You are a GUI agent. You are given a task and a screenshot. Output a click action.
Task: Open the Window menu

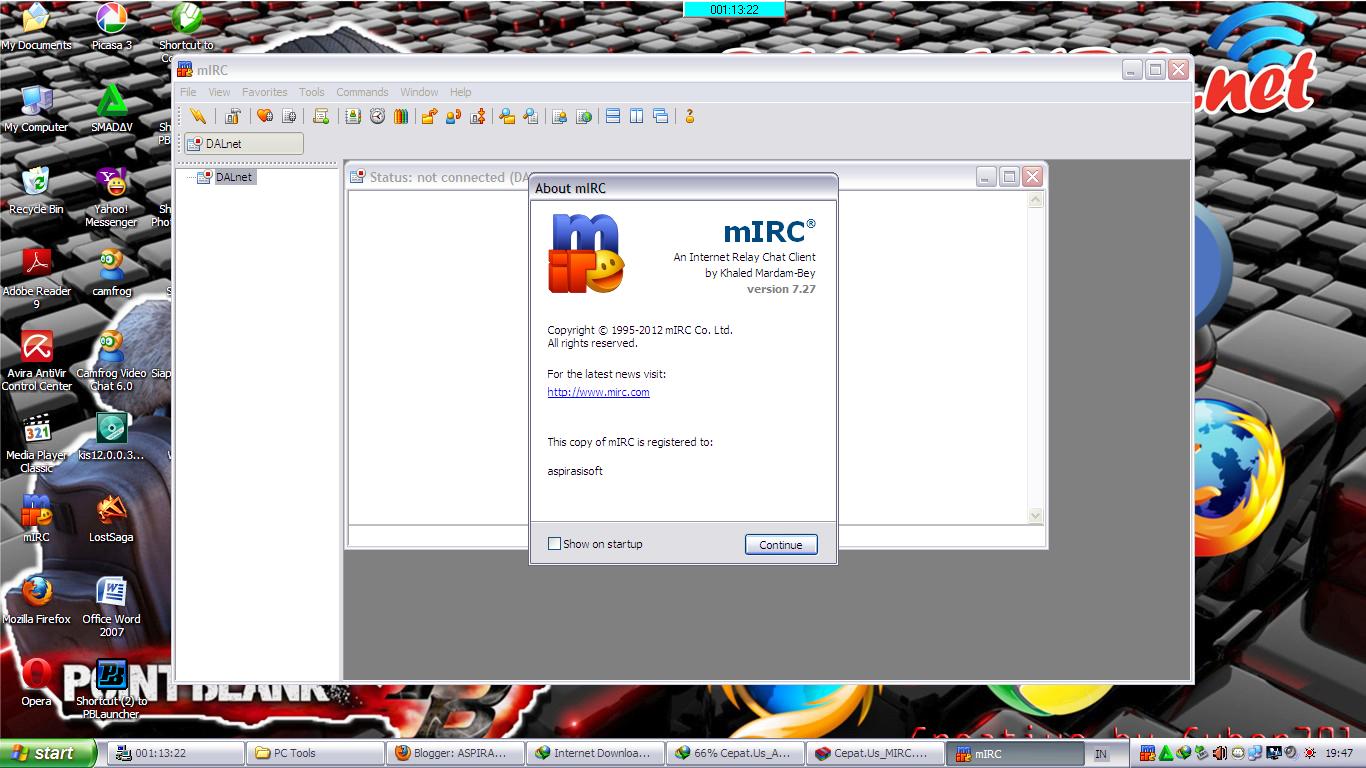[x=419, y=92]
